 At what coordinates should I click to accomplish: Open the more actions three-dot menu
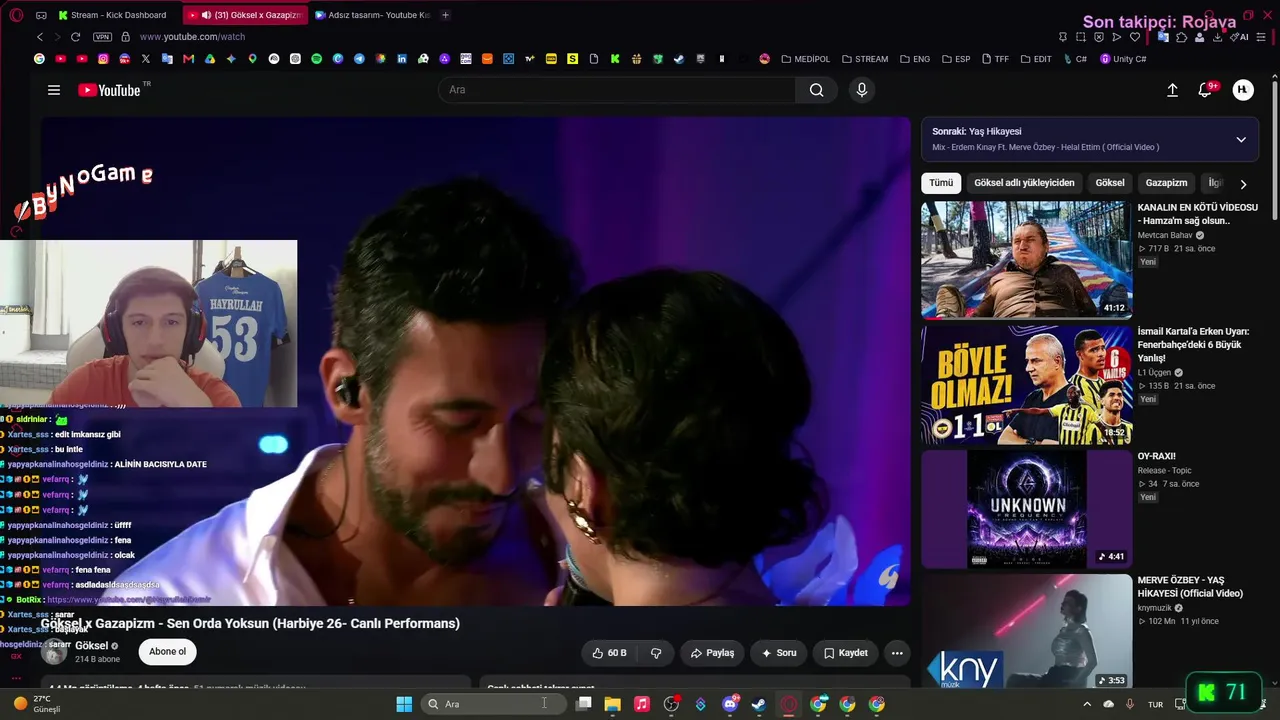pos(897,653)
